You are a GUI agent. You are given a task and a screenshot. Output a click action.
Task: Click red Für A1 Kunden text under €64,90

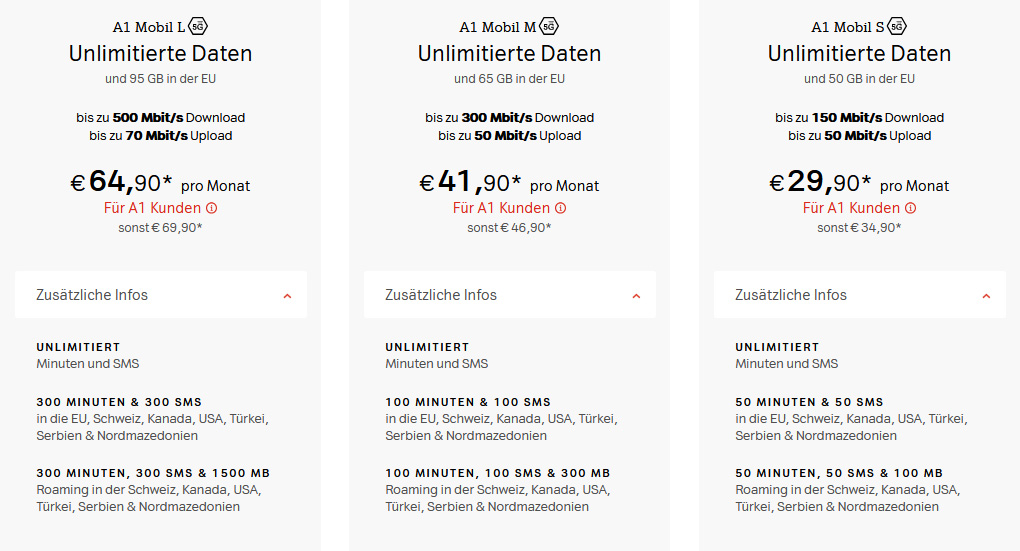tap(152, 208)
